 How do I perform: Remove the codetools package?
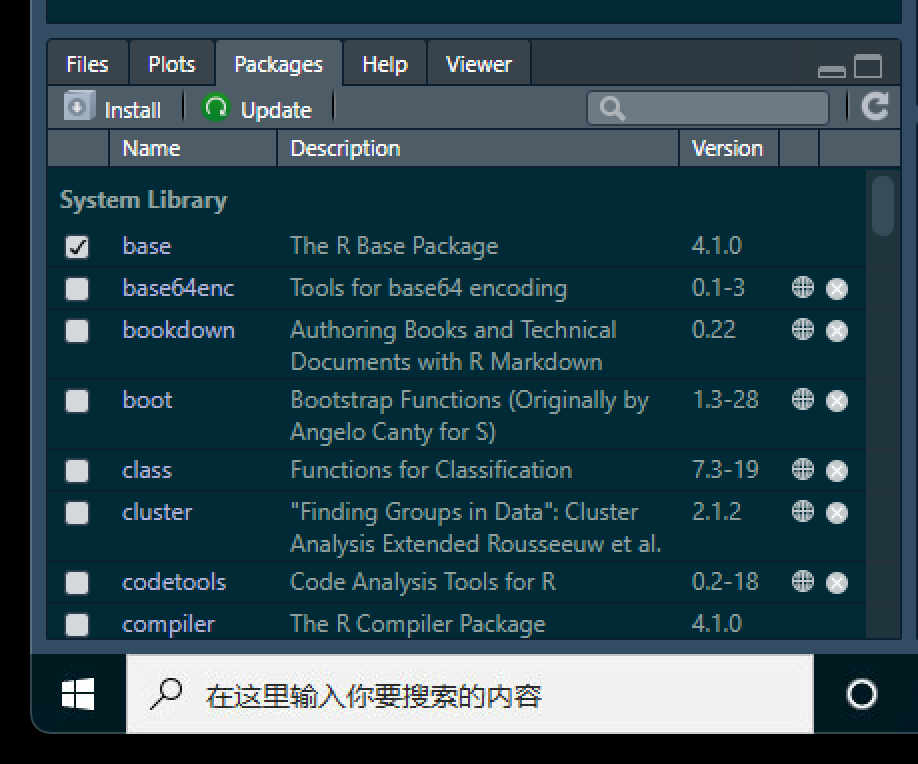tap(837, 583)
